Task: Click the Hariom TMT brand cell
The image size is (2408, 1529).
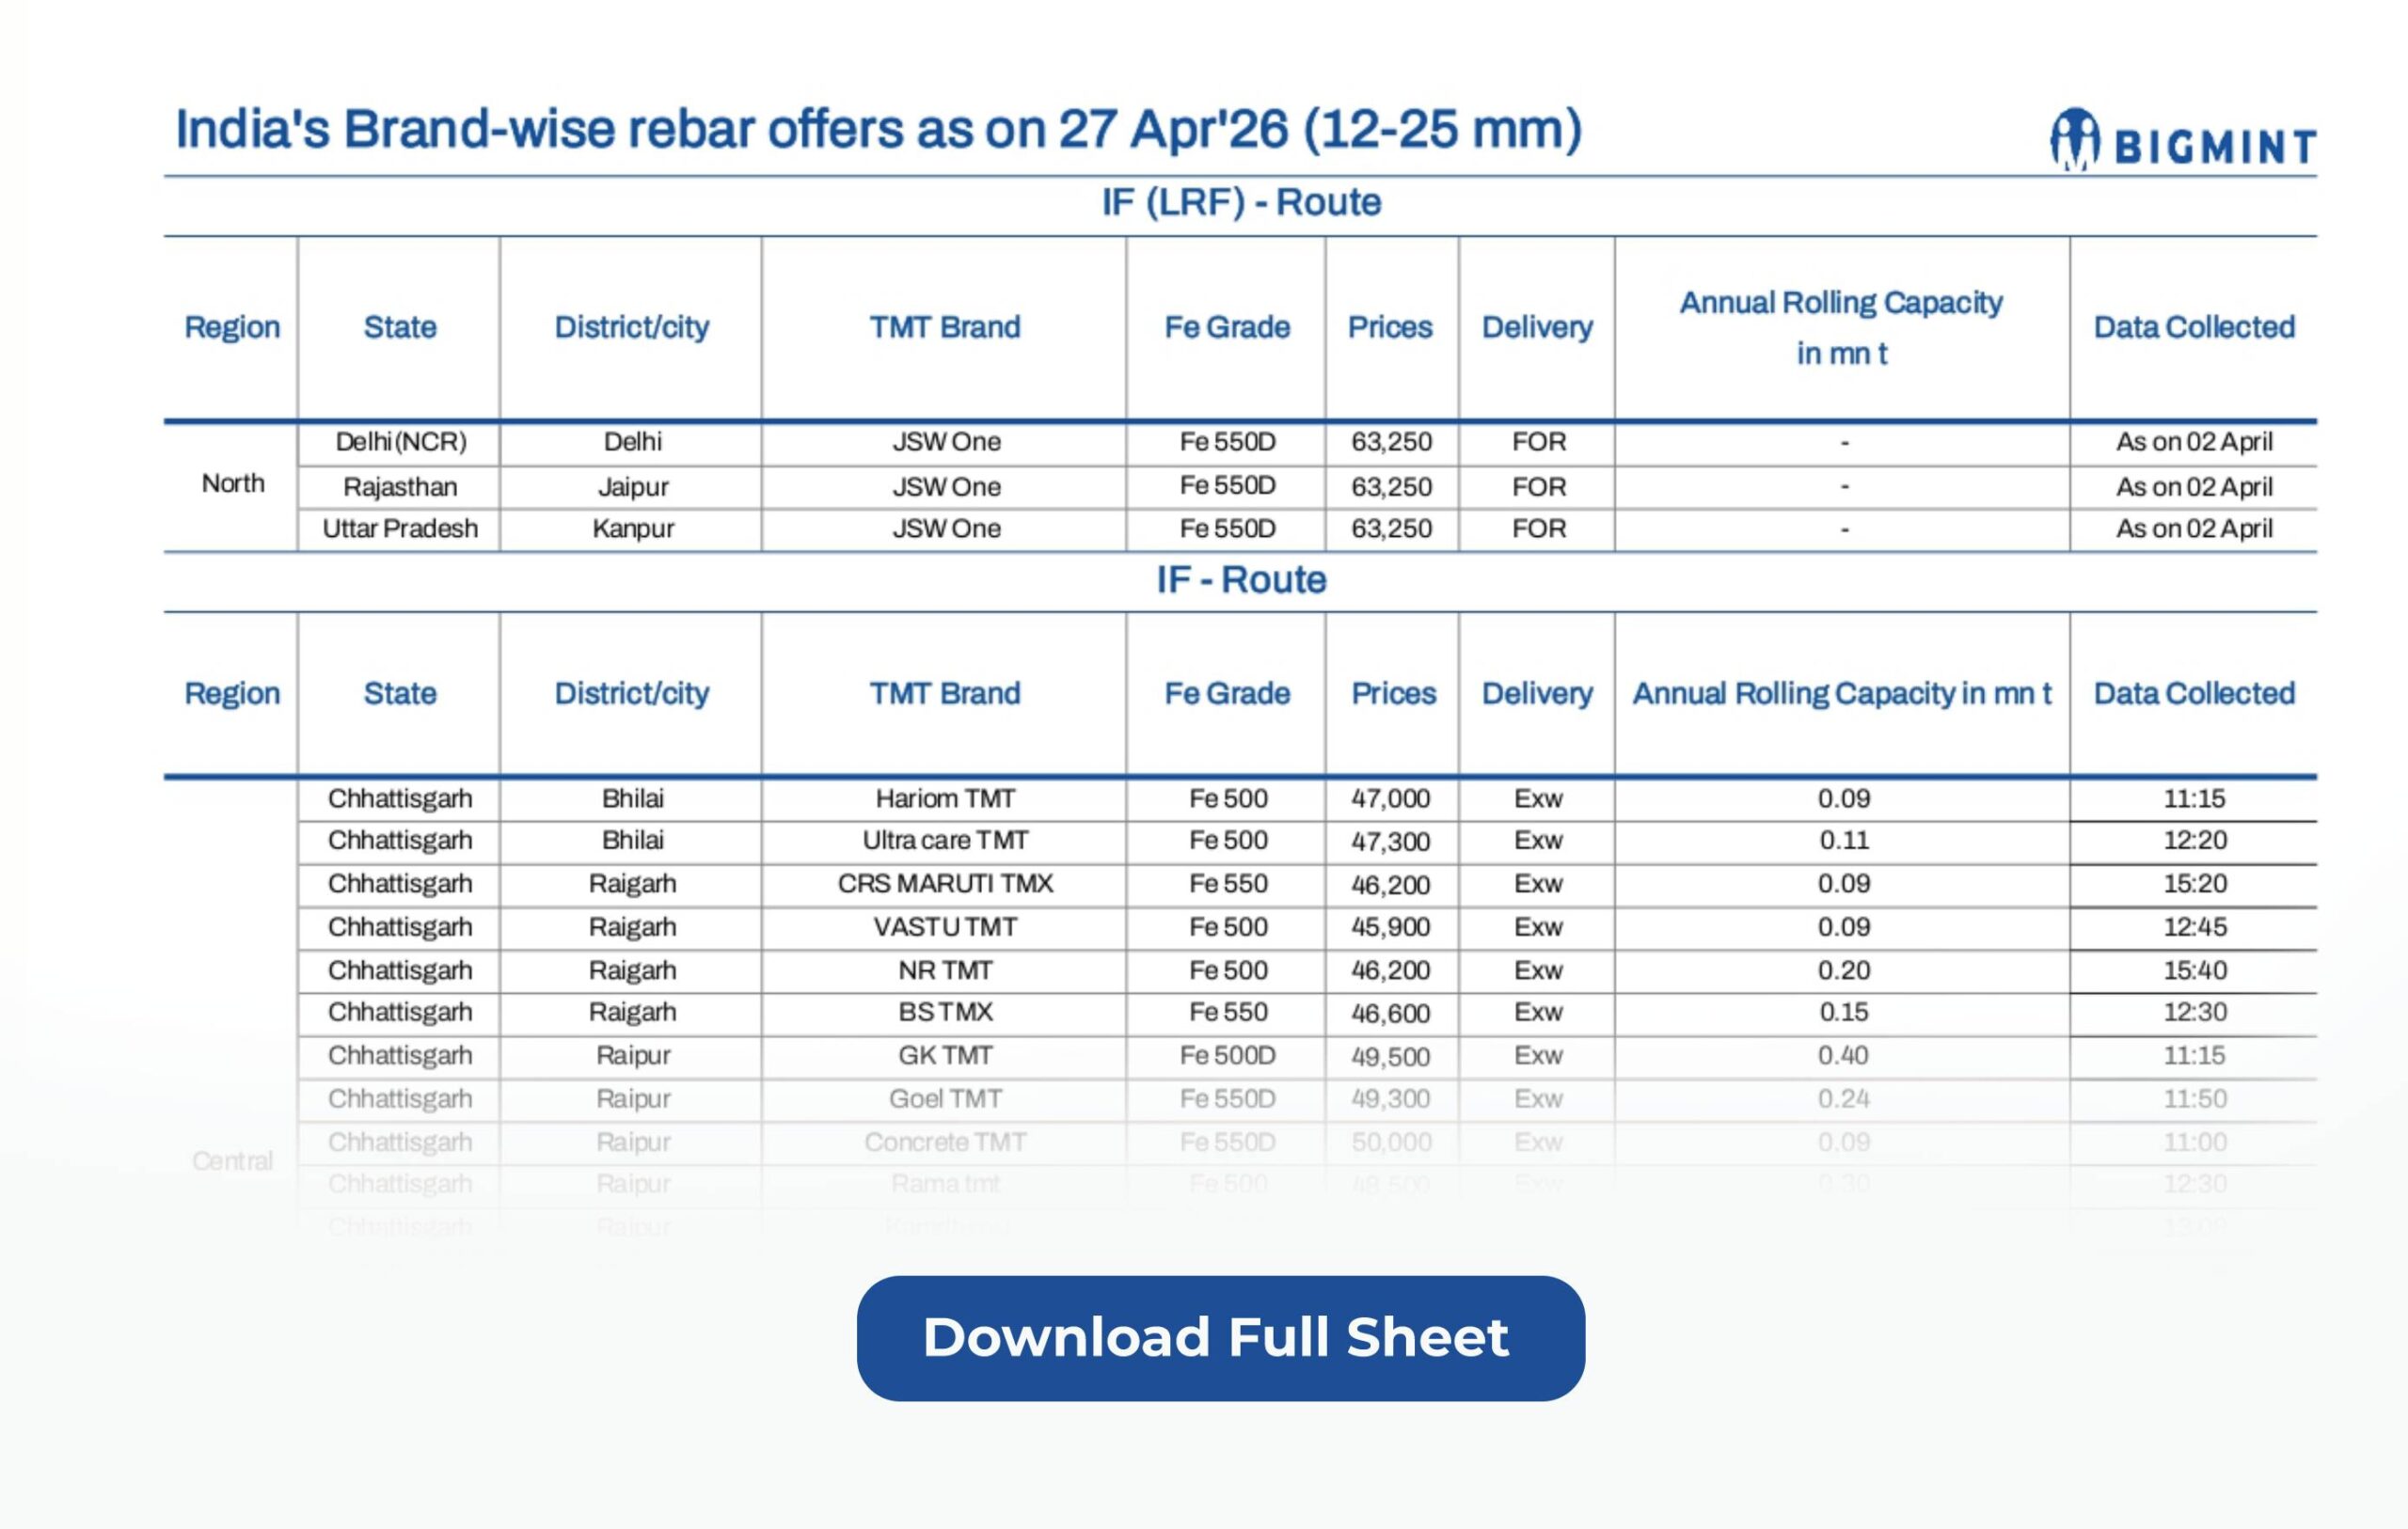Action: click(944, 799)
